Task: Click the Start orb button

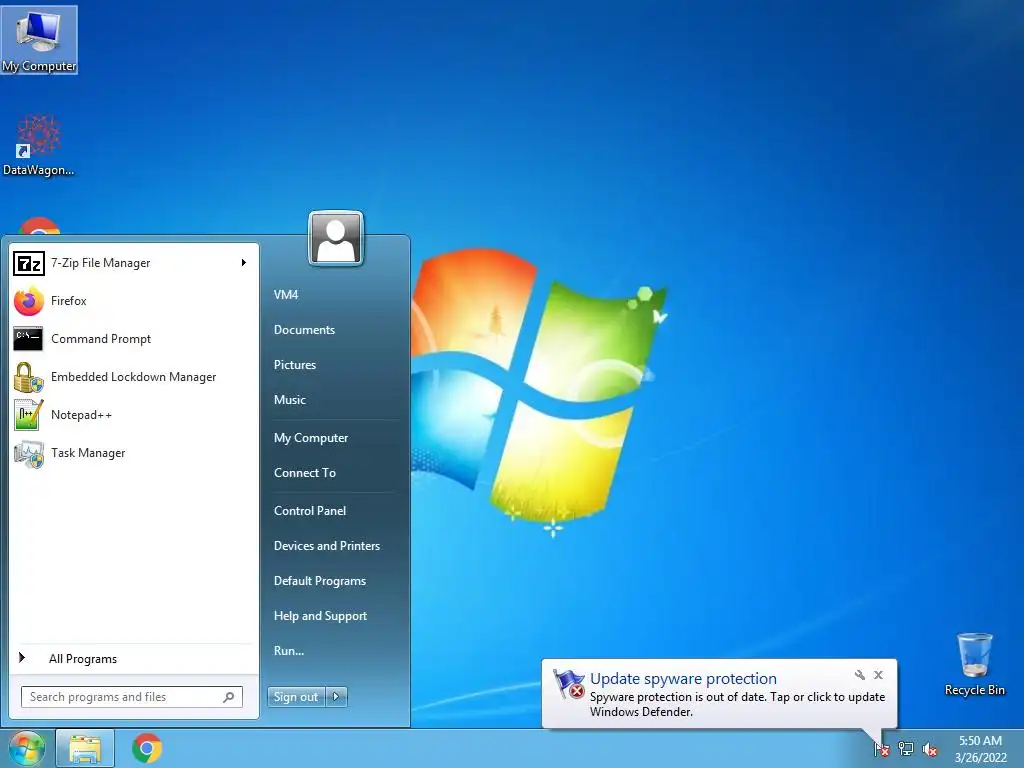Action: [x=26, y=748]
